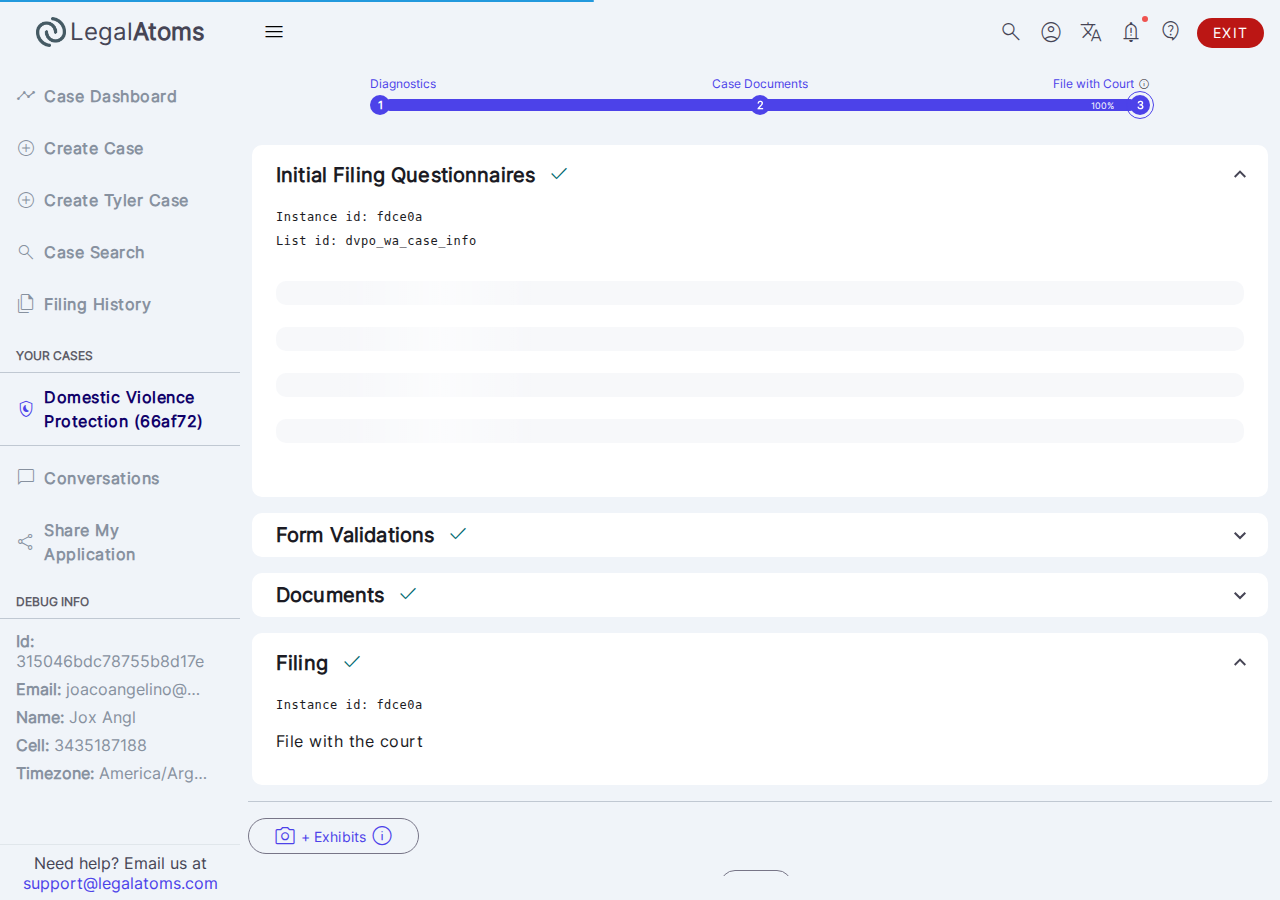Click the red EXIT button

point(1230,33)
